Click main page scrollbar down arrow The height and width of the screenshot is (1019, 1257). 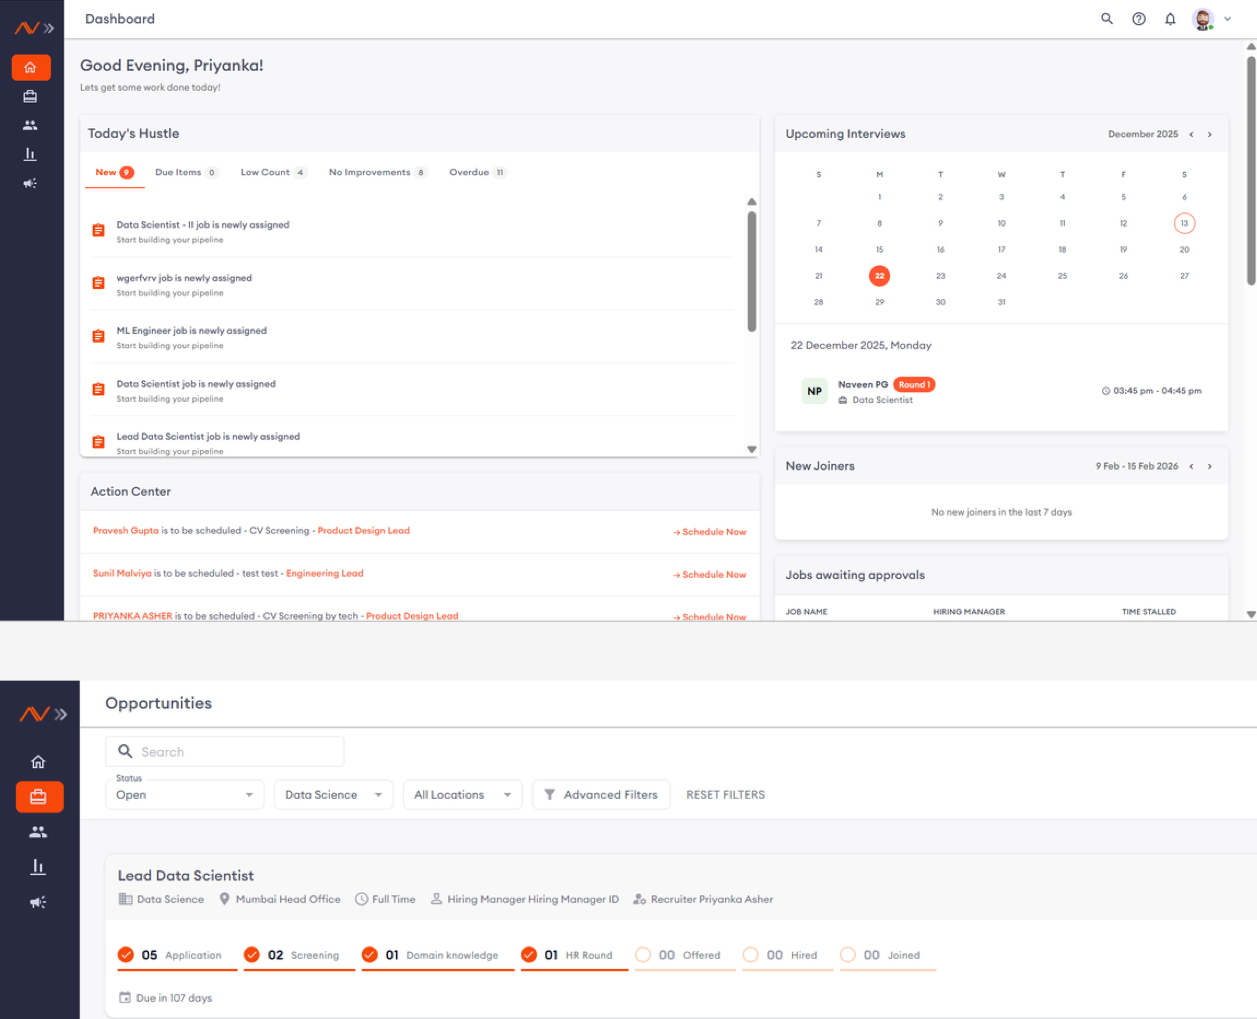1251,614
